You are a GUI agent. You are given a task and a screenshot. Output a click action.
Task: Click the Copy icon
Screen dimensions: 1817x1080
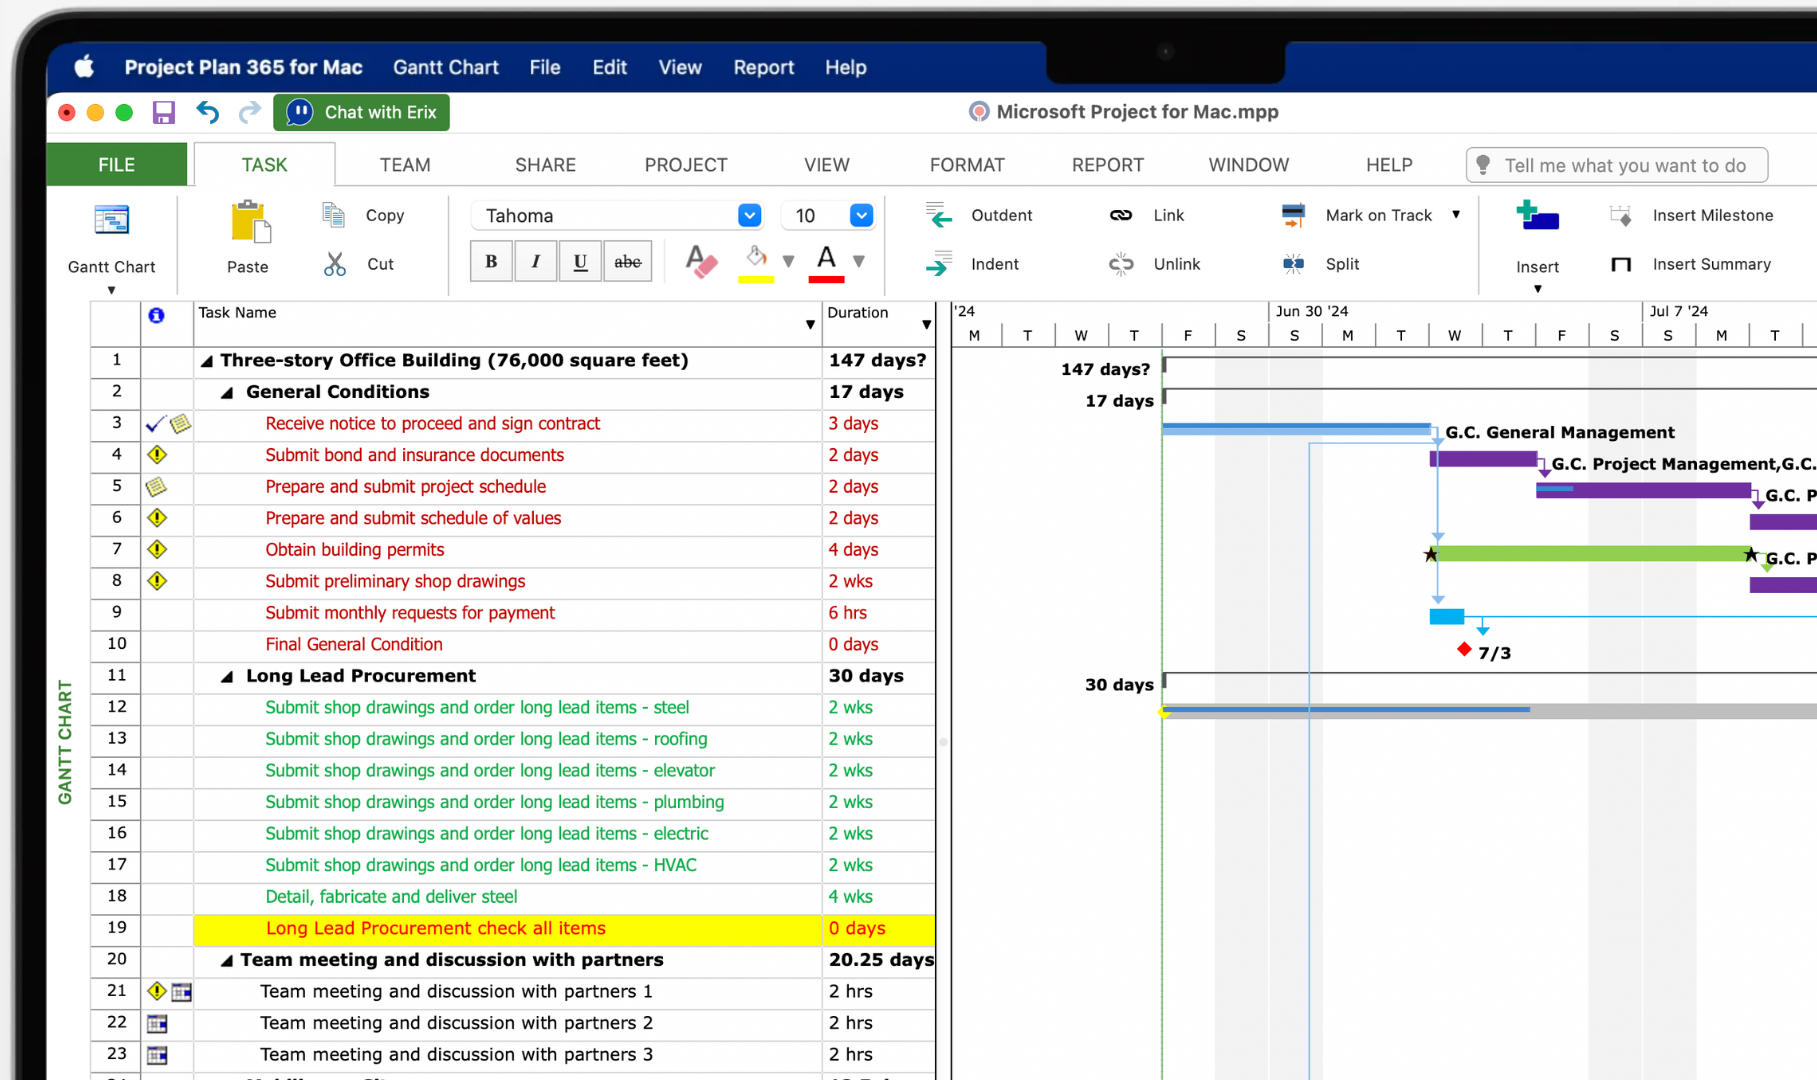(x=333, y=214)
